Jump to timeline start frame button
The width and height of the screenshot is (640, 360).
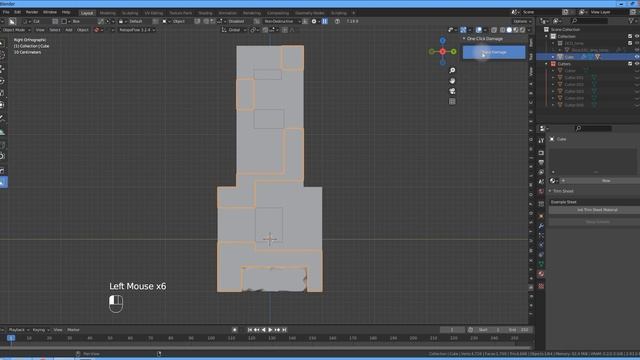point(250,330)
